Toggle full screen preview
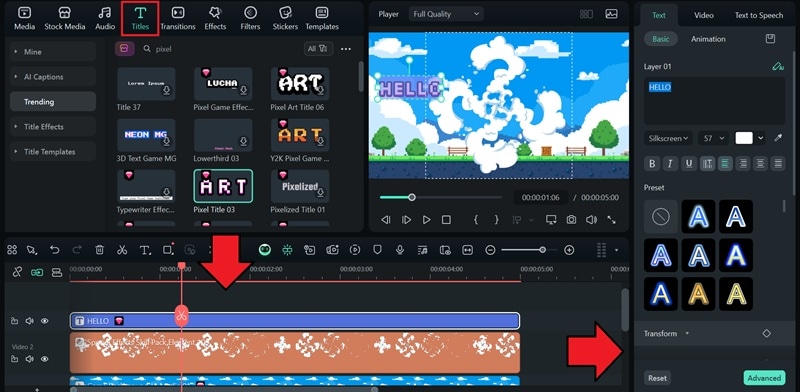800x392 pixels. click(x=611, y=220)
